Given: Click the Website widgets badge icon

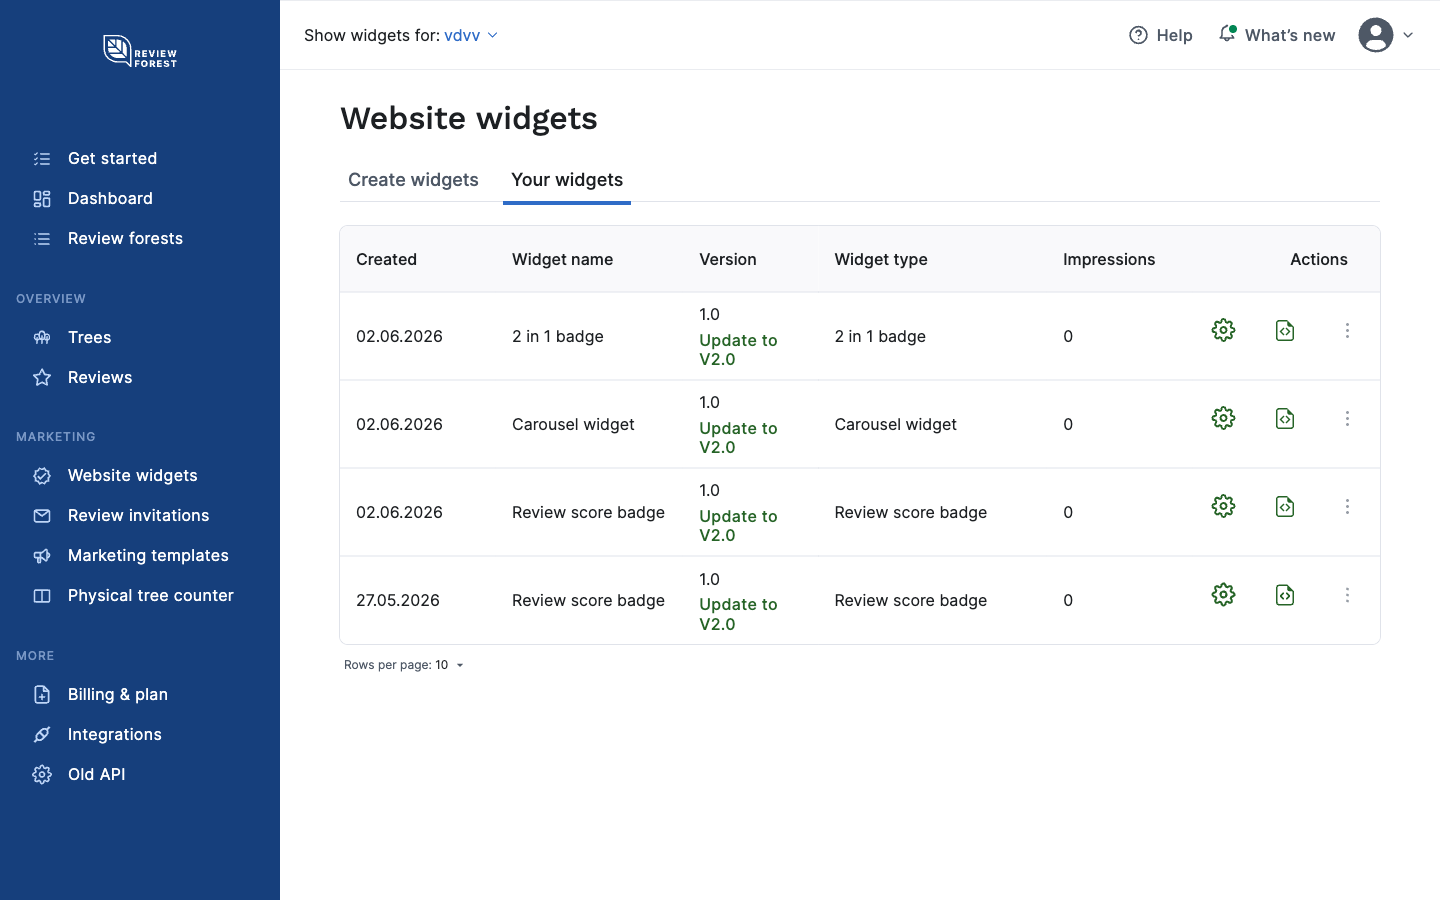Looking at the screenshot, I should coord(42,476).
